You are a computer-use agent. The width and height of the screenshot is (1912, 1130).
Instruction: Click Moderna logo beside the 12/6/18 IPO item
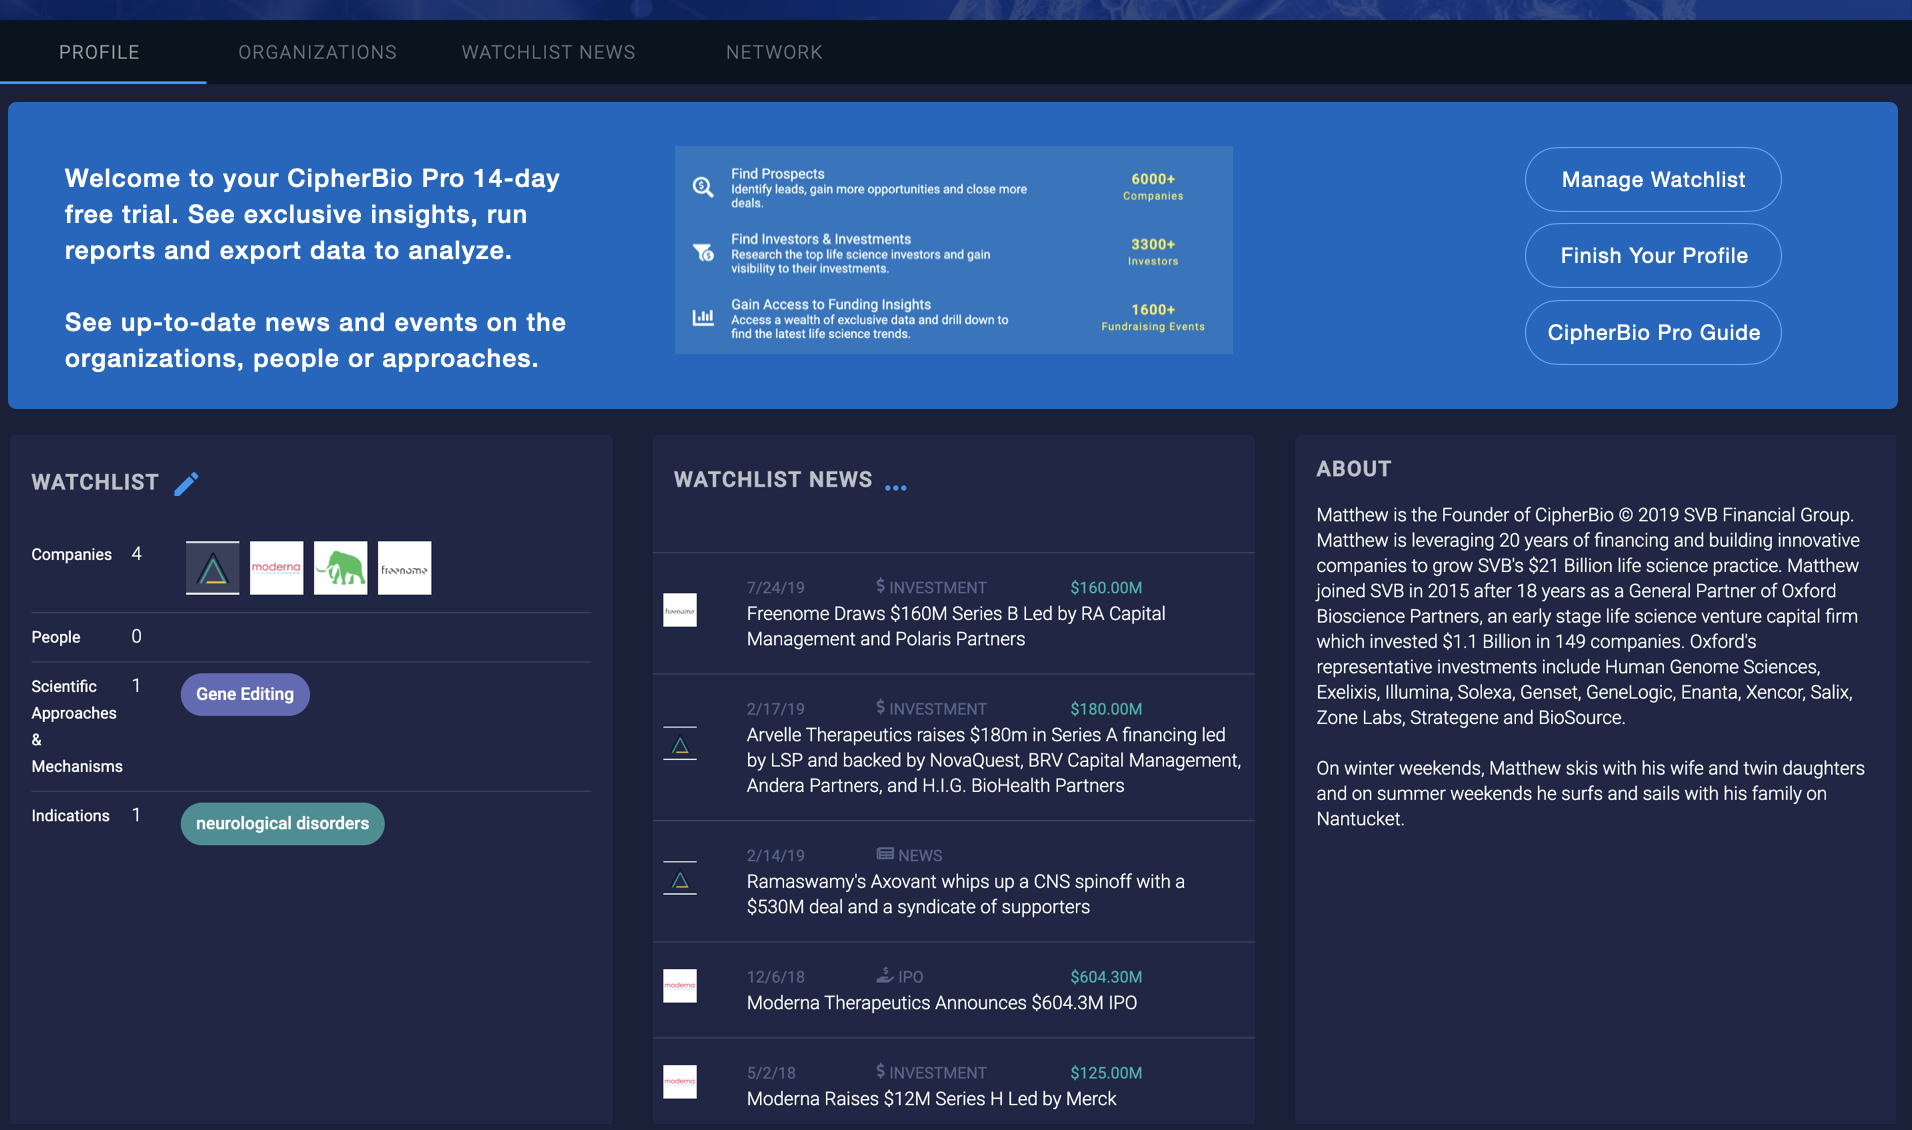[680, 986]
